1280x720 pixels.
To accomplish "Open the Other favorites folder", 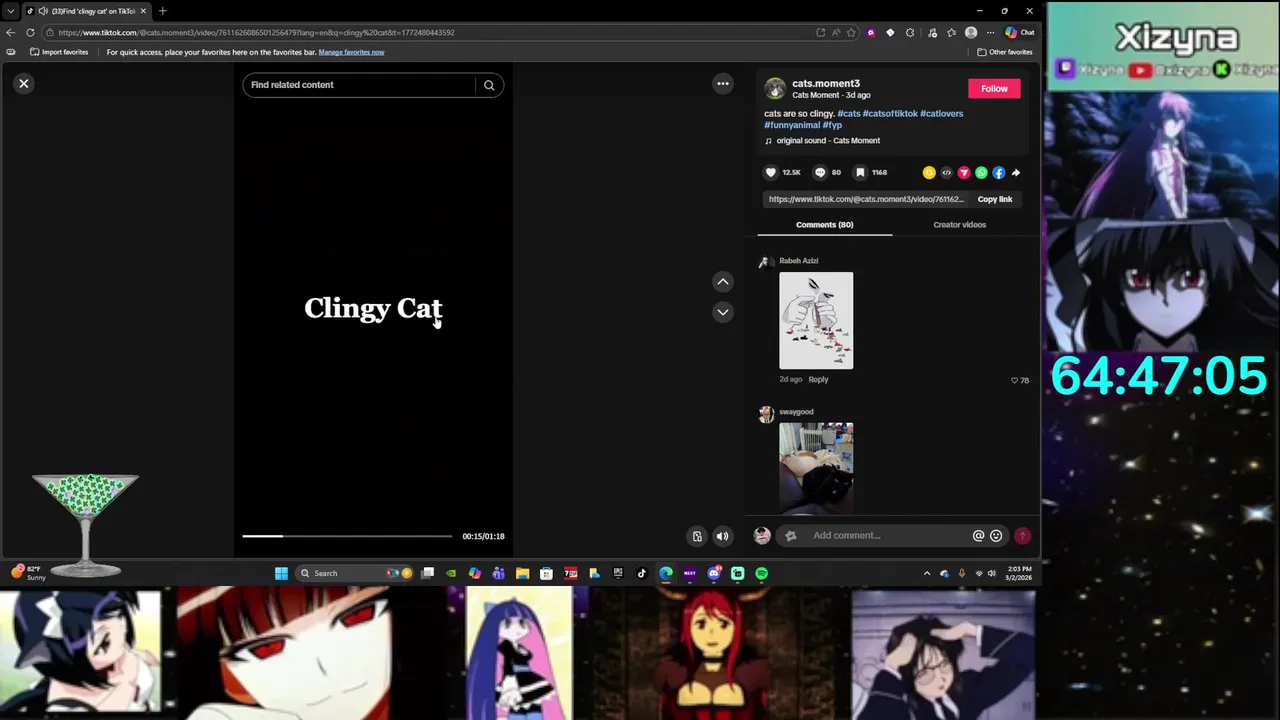I will click(x=1005, y=52).
